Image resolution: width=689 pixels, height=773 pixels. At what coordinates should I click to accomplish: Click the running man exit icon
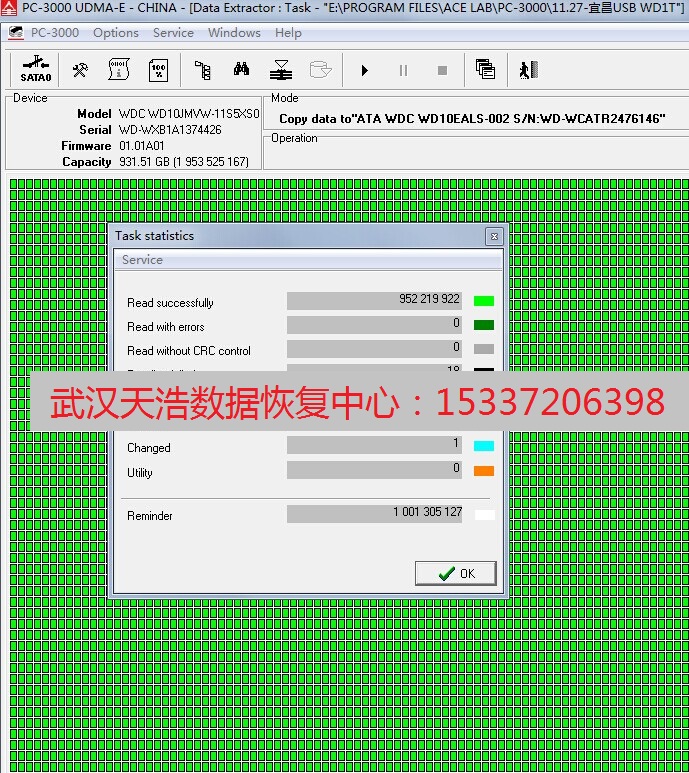[x=528, y=70]
